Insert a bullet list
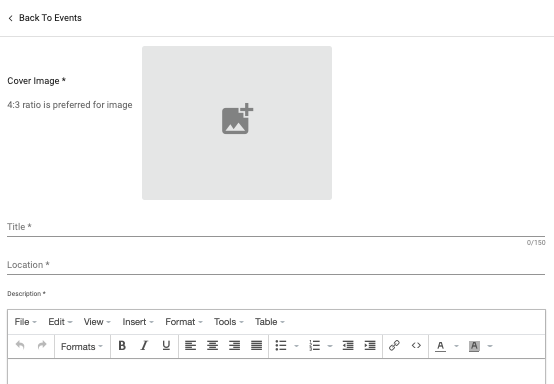Image resolution: width=554 pixels, height=384 pixels. [281, 345]
